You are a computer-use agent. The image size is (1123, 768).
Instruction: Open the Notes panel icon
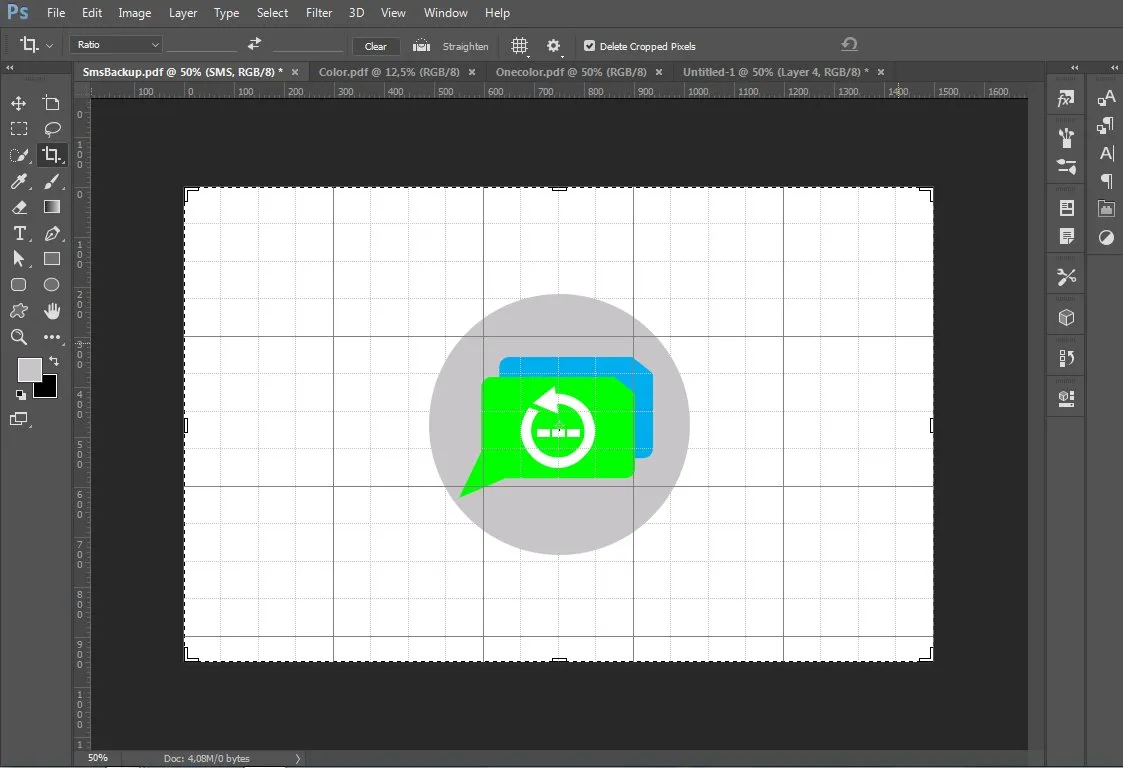coord(1066,236)
